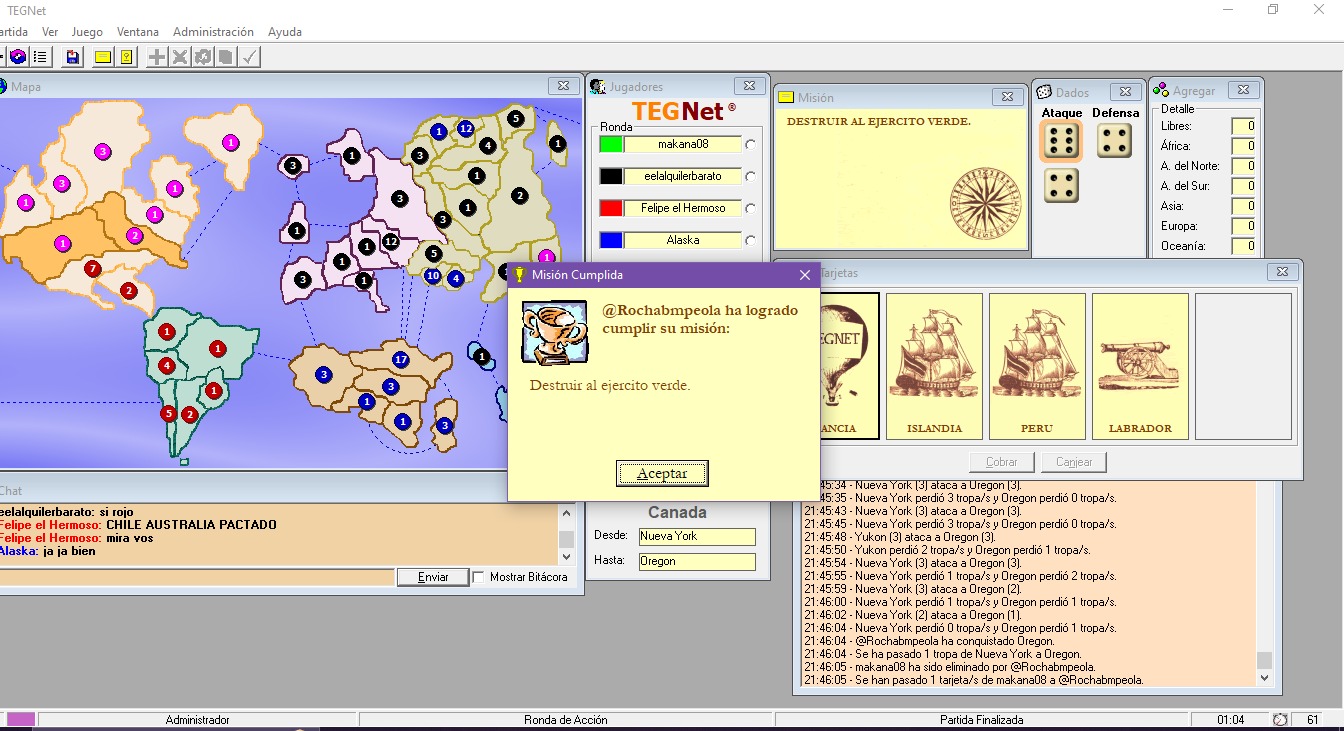The width and height of the screenshot is (1344, 731).
Task: Close the Misión panel
Action: point(1007,97)
